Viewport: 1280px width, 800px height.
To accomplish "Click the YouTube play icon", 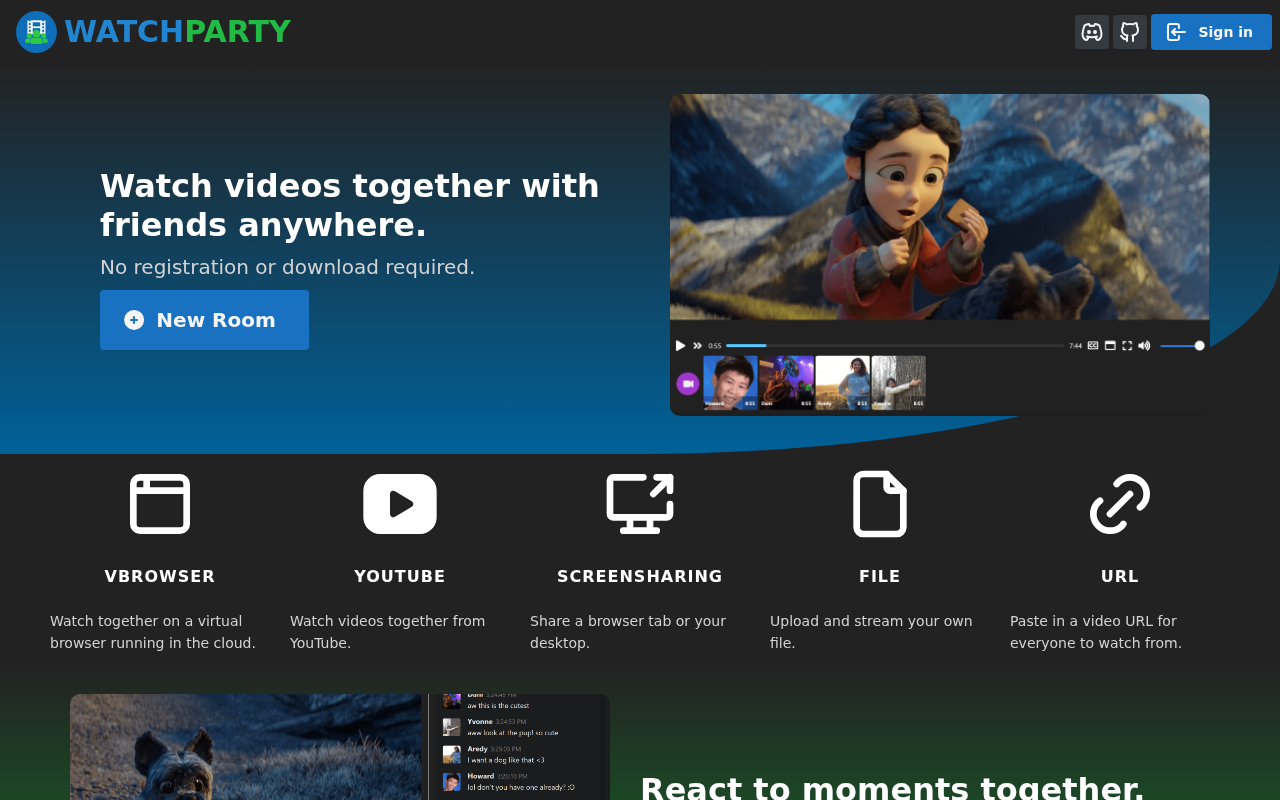I will click(x=400, y=504).
